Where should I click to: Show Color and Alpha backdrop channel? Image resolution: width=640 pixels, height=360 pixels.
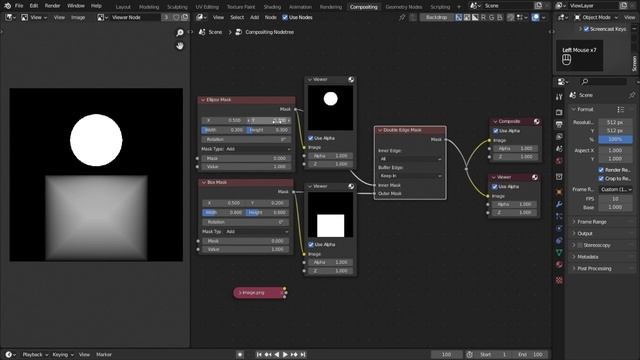459,18
